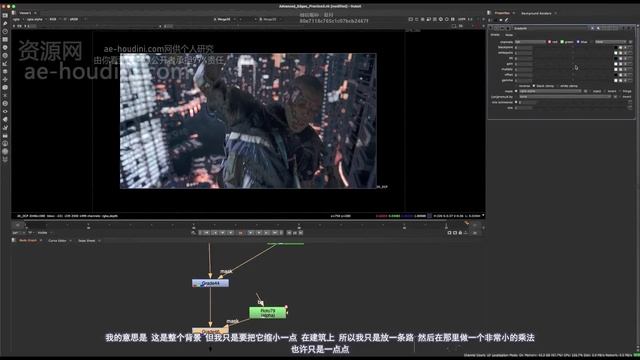Image resolution: width=640 pixels, height=360 pixels.
Task: Switch to the Properties tab
Action: tap(502, 13)
